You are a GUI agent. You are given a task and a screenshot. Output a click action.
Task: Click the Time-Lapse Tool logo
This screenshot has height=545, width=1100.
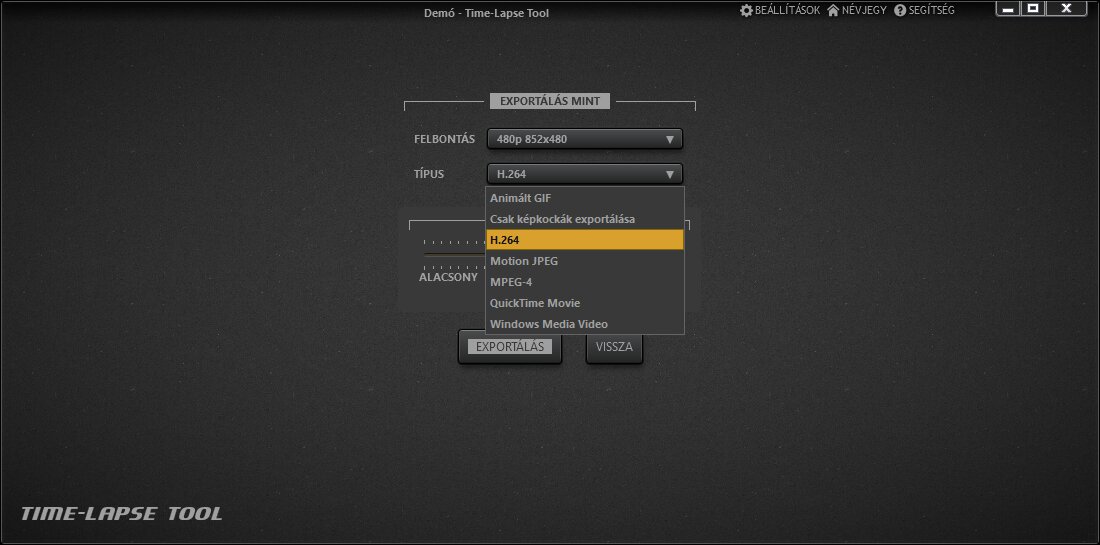pyautogui.click(x=121, y=514)
